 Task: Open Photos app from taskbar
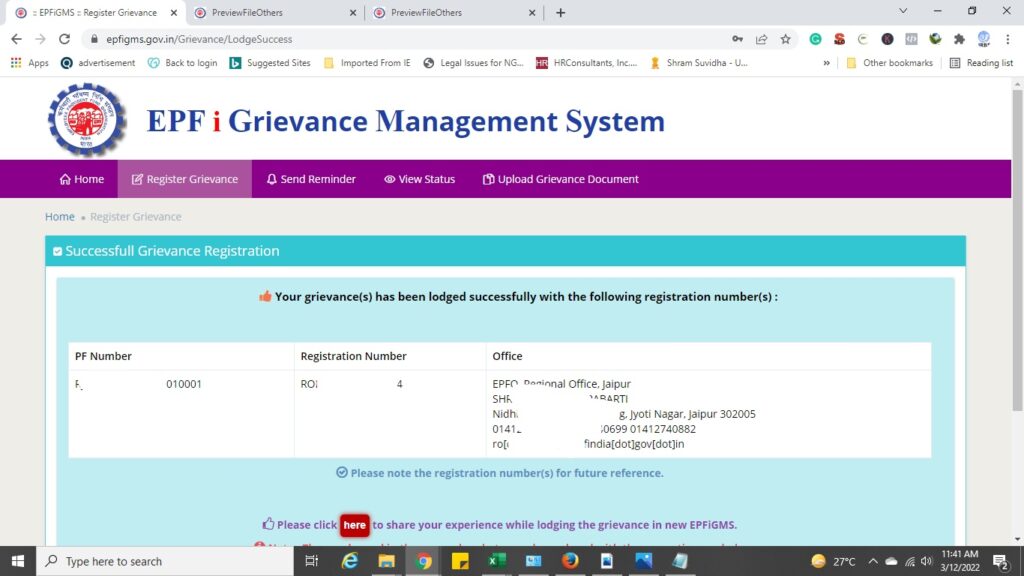[643, 561]
